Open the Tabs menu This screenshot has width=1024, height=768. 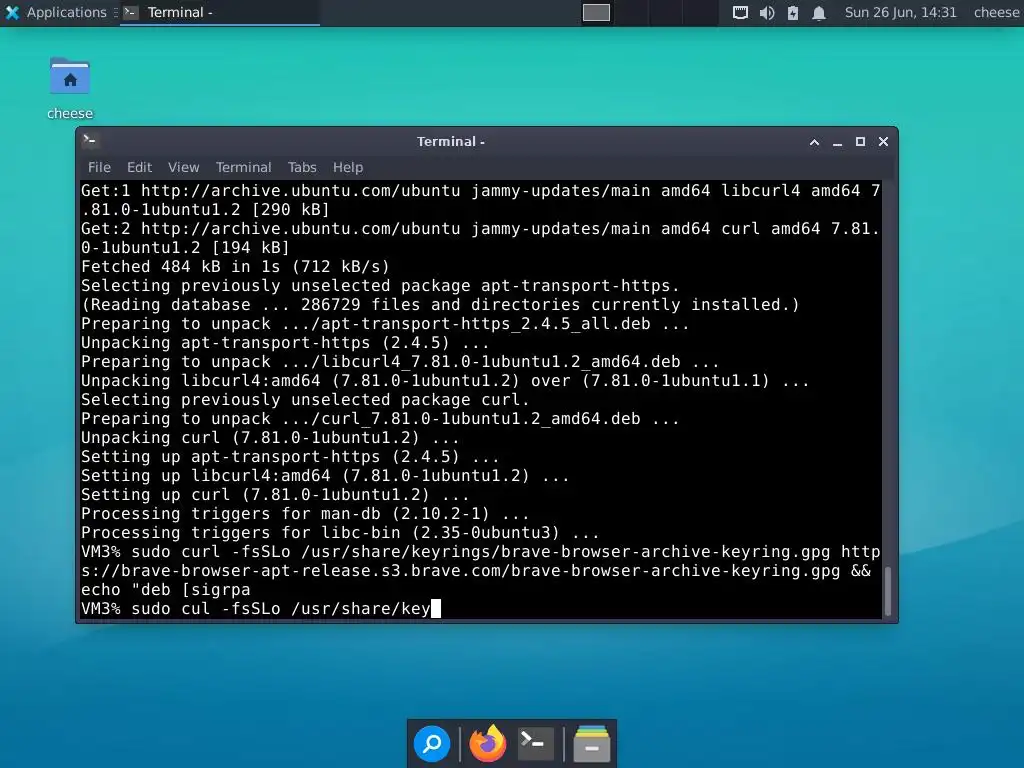[x=302, y=167]
